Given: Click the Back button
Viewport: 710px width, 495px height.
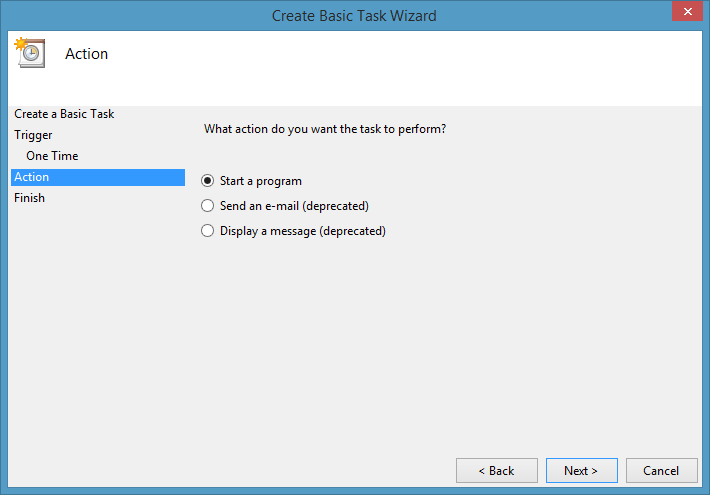Looking at the screenshot, I should [496, 471].
